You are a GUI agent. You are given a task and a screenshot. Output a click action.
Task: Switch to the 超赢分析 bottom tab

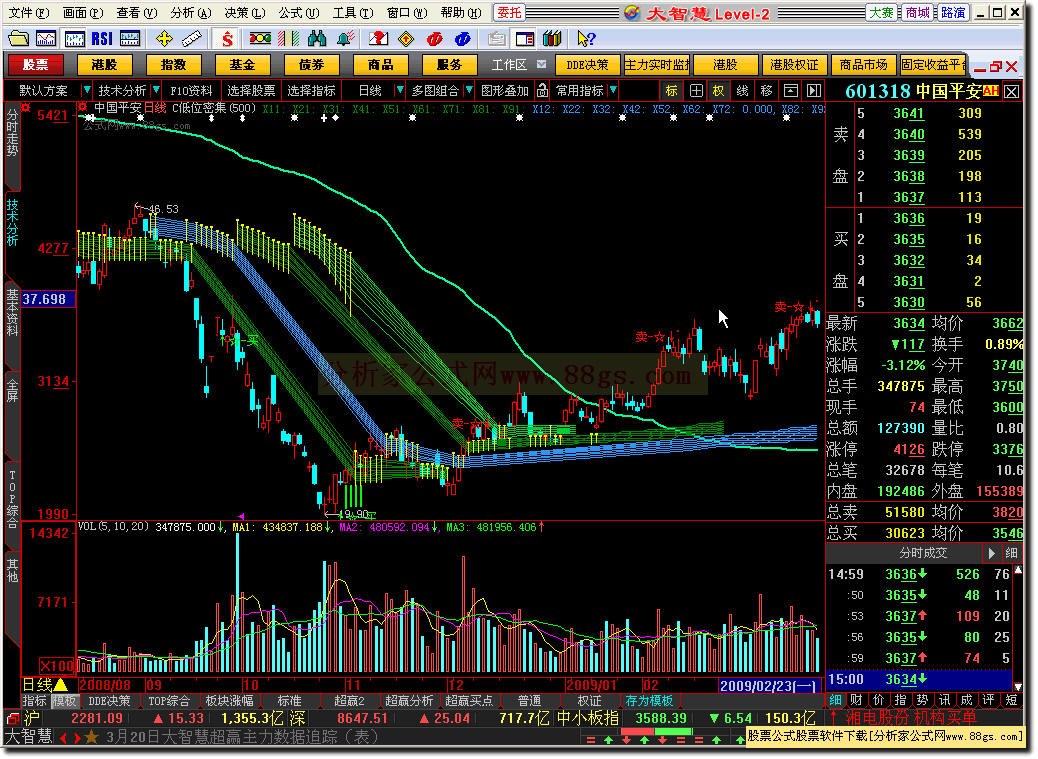click(409, 701)
